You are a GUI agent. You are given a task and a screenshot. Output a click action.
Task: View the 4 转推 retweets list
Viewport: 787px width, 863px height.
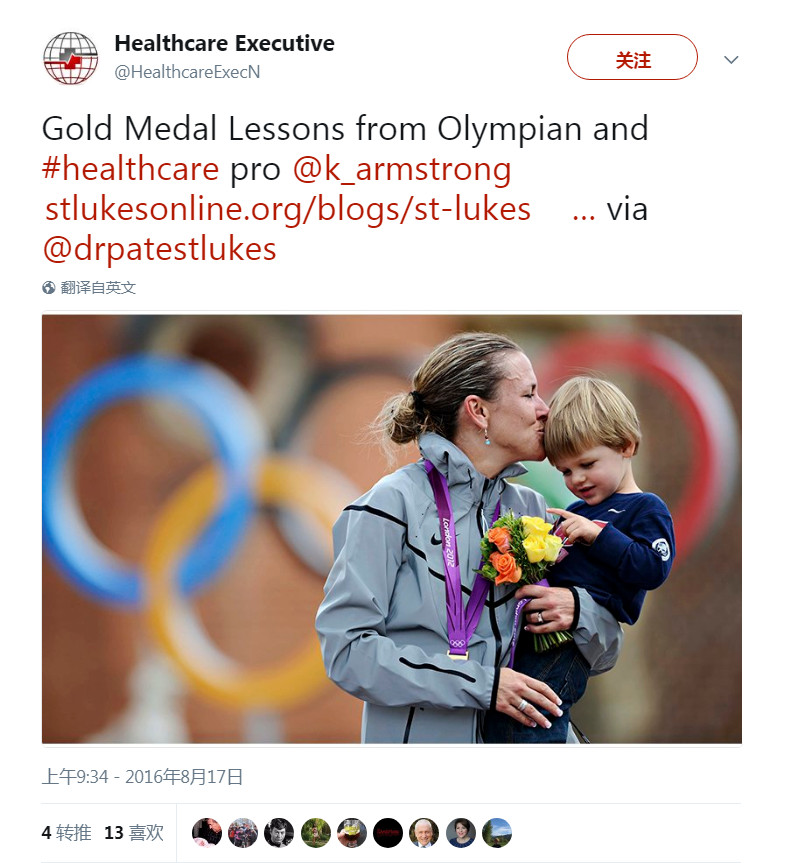click(x=66, y=832)
